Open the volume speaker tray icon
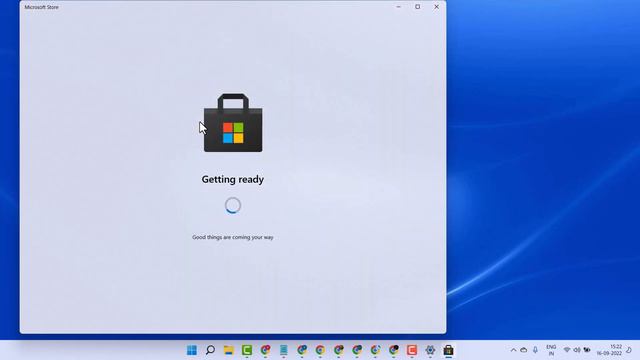The image size is (640, 360). click(x=577, y=350)
